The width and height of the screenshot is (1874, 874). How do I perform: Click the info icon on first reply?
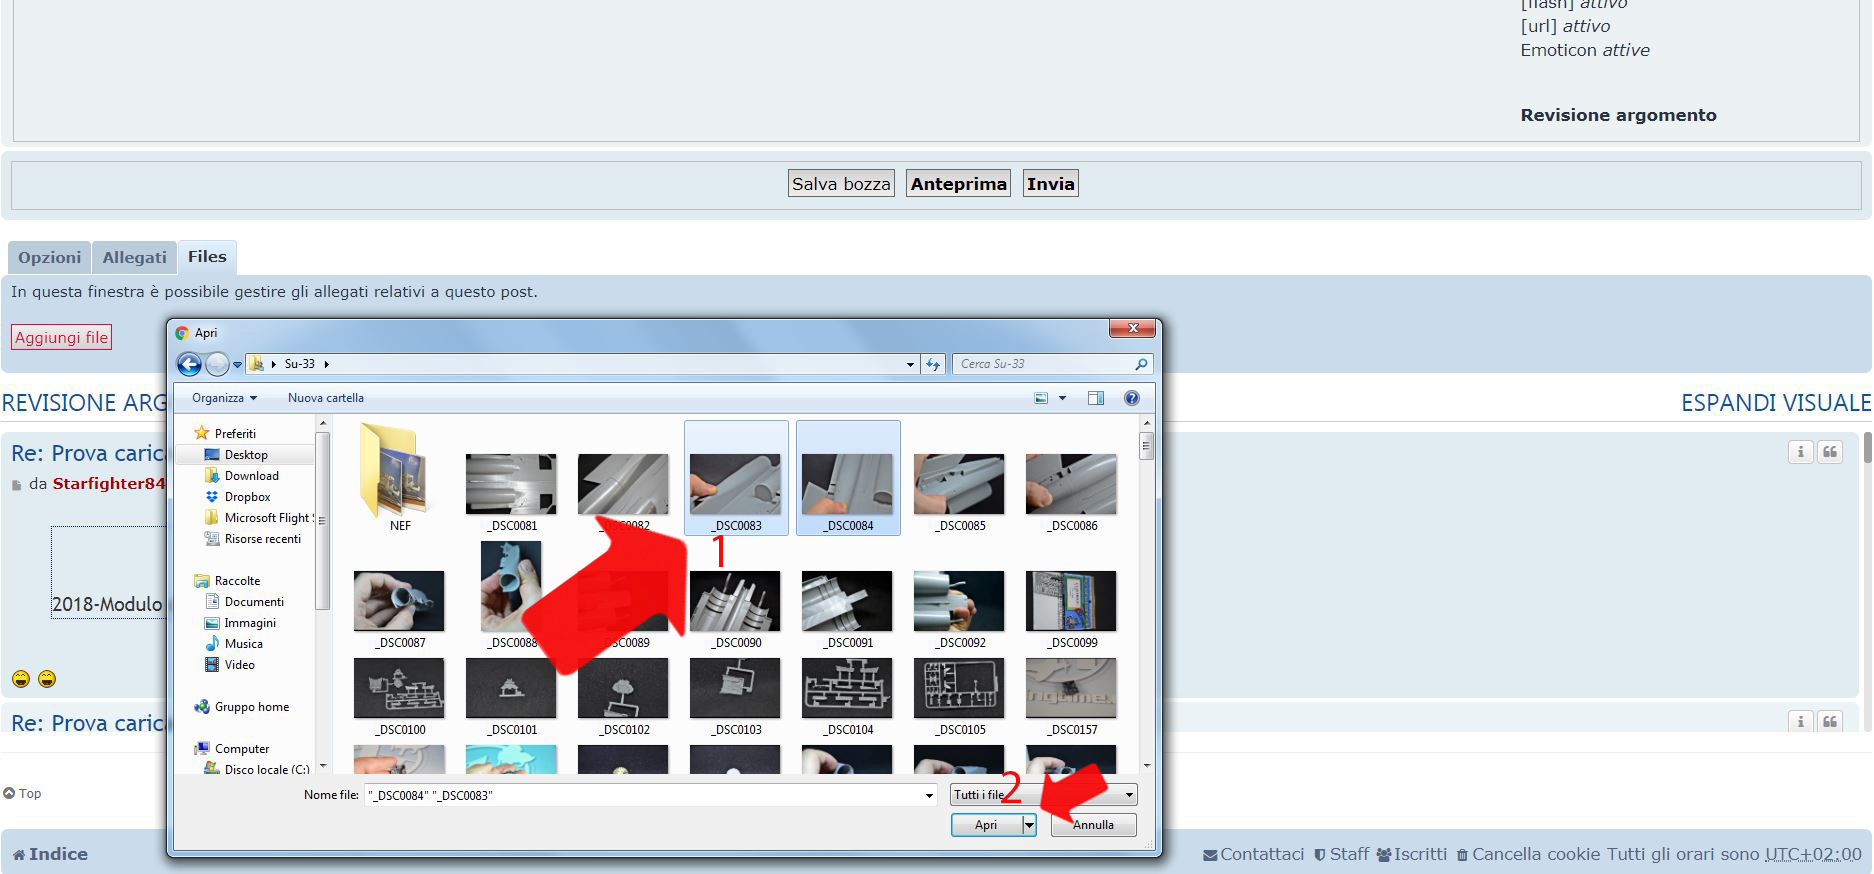[x=1800, y=452]
